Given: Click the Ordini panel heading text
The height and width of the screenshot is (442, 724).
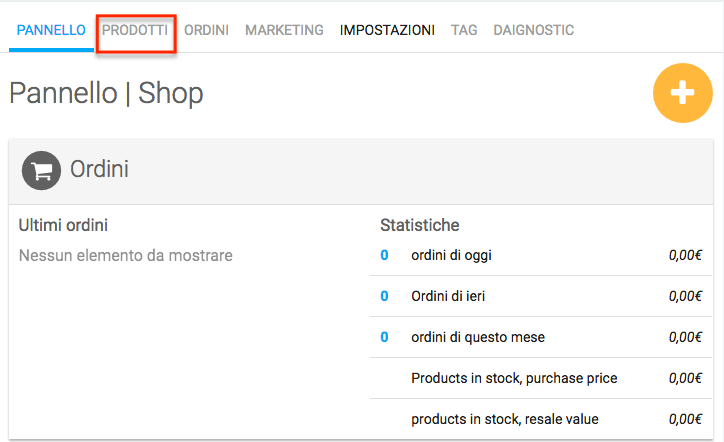Looking at the screenshot, I should (x=99, y=170).
